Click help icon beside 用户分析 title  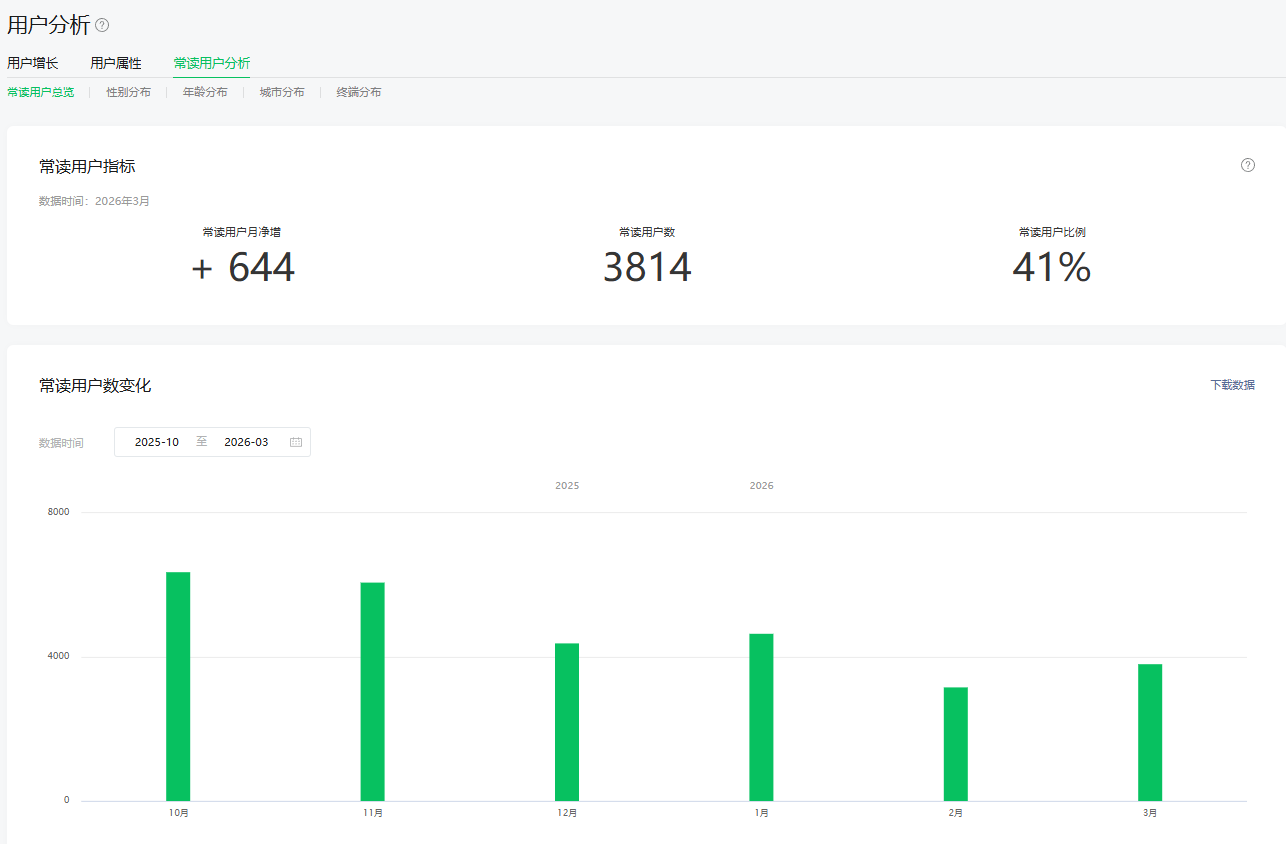(x=102, y=25)
